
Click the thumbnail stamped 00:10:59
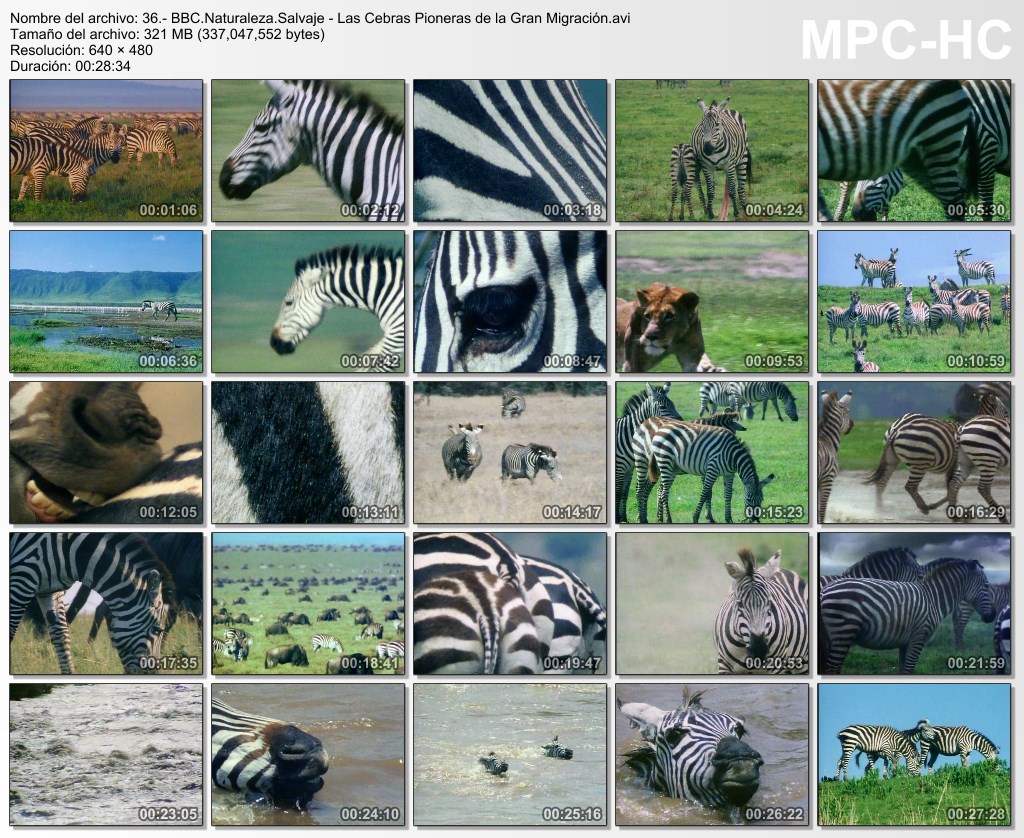(914, 301)
